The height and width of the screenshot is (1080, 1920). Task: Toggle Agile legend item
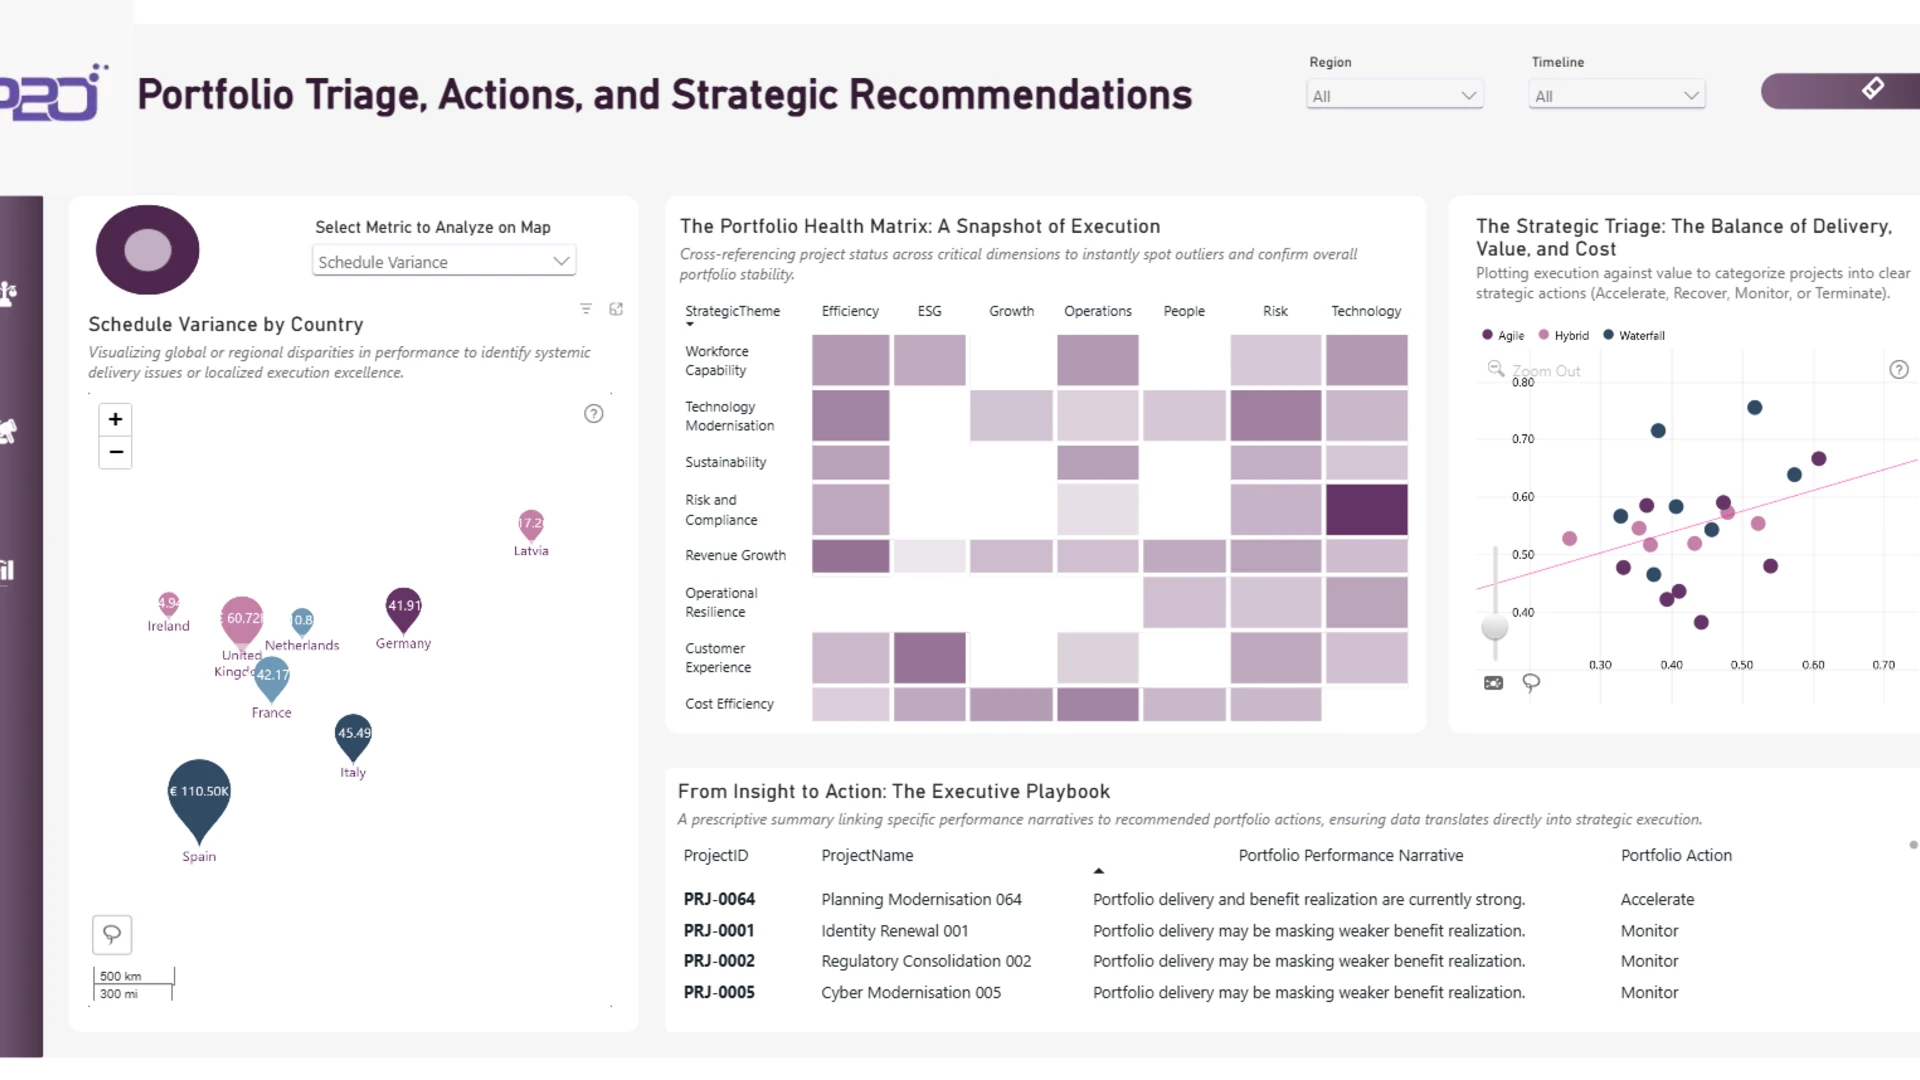1503,335
